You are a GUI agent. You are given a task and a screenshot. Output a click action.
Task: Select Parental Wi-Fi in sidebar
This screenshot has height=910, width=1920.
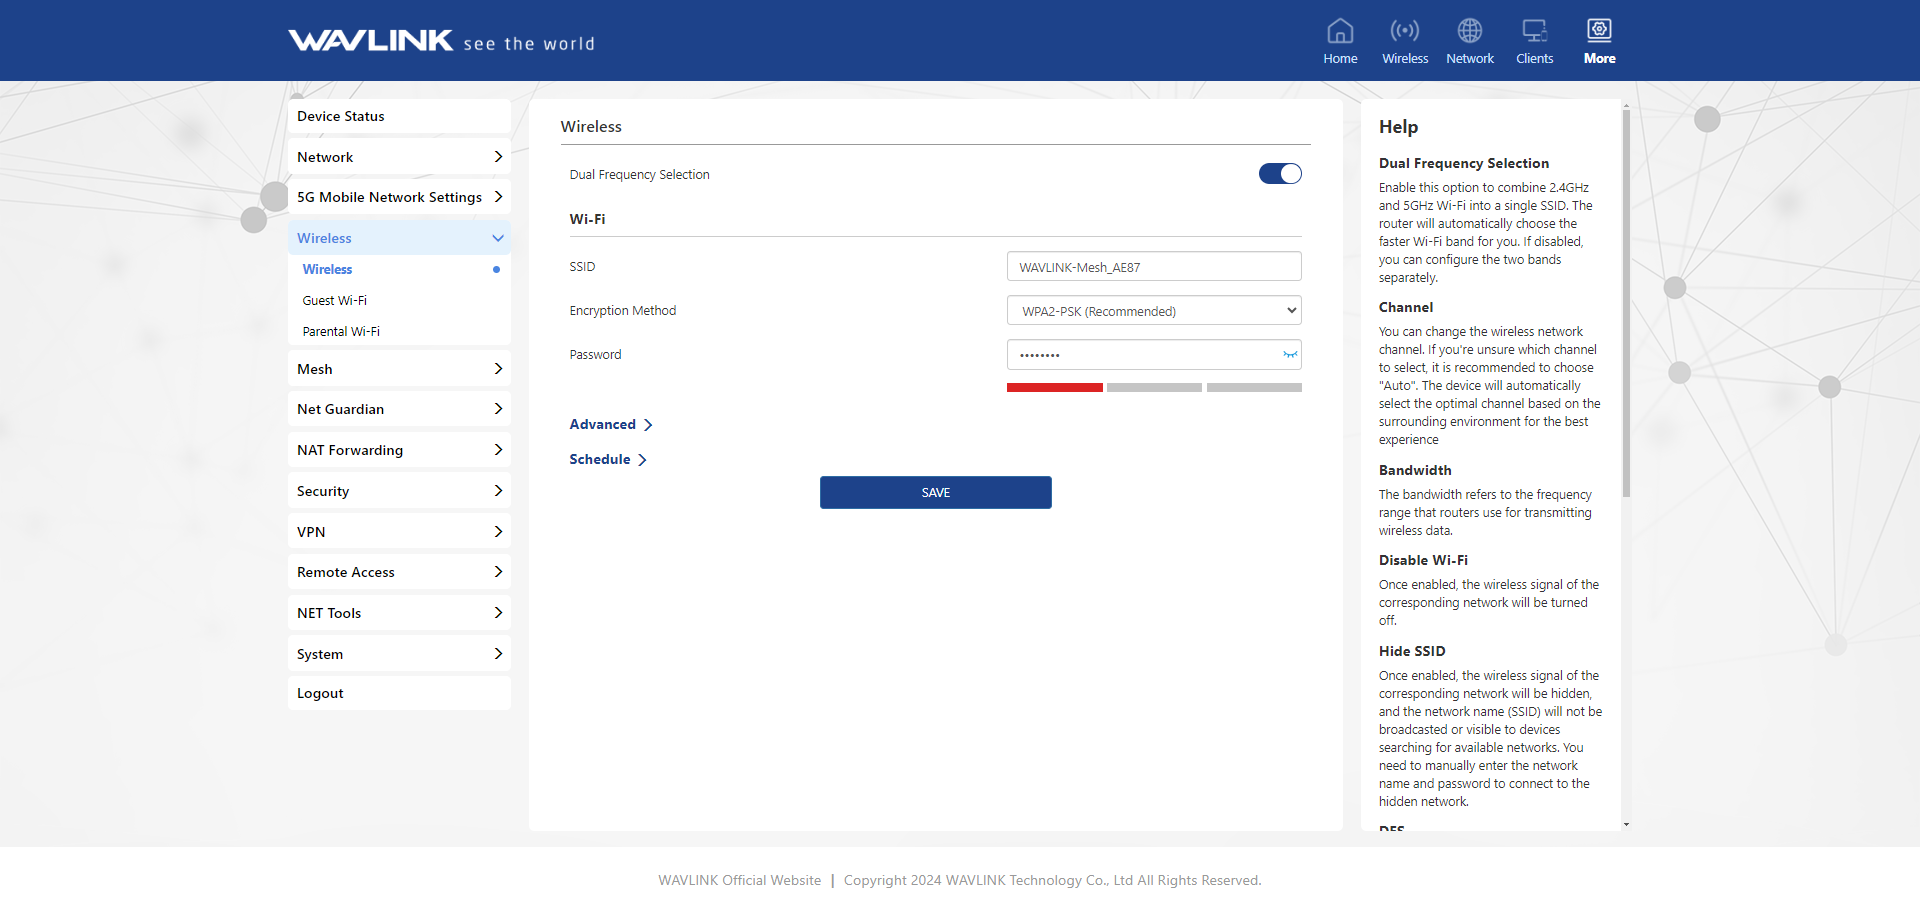click(x=341, y=332)
